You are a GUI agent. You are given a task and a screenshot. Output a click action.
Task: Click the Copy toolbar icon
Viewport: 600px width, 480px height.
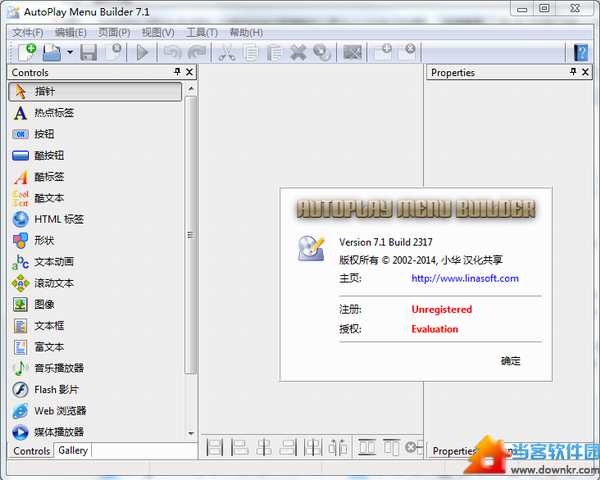pyautogui.click(x=251, y=52)
